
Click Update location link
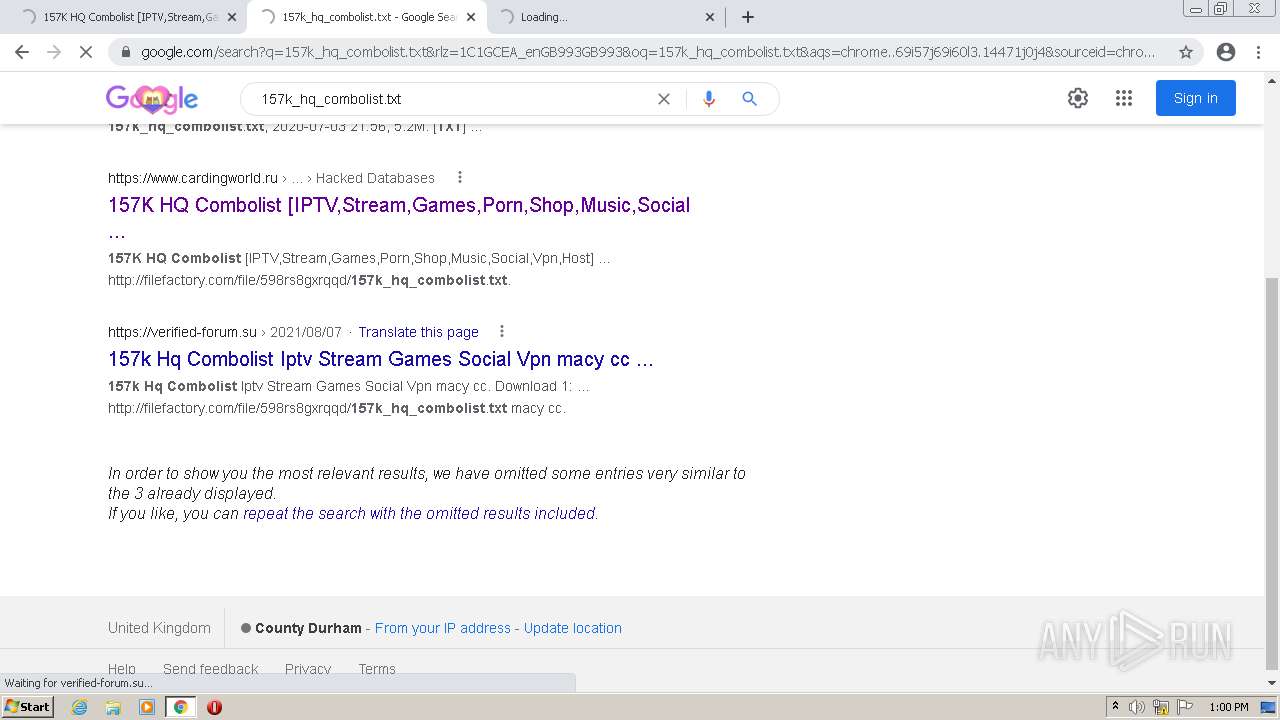tap(573, 628)
